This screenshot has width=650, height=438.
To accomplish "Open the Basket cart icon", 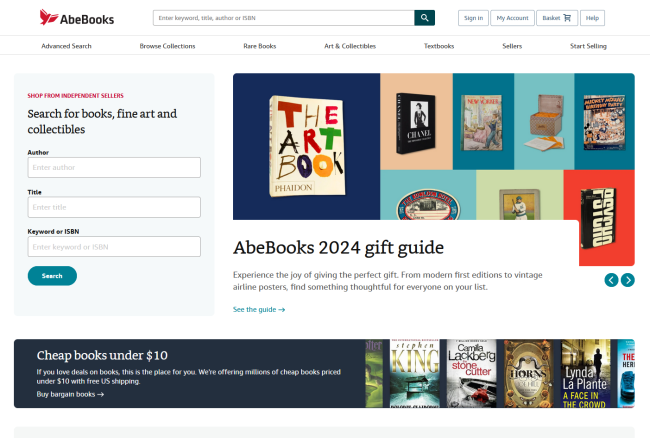I will click(x=567, y=18).
